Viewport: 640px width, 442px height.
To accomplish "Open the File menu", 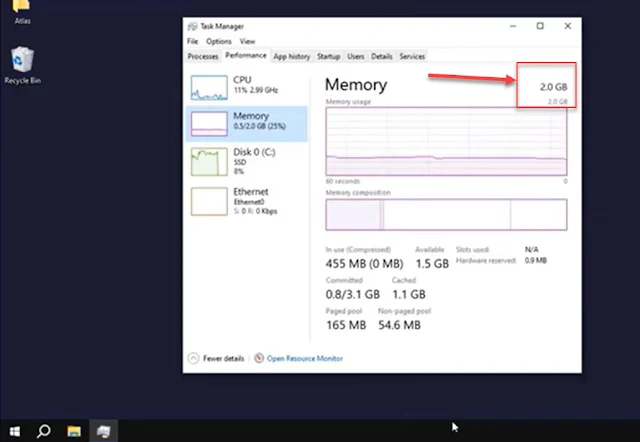I will 192,41.
